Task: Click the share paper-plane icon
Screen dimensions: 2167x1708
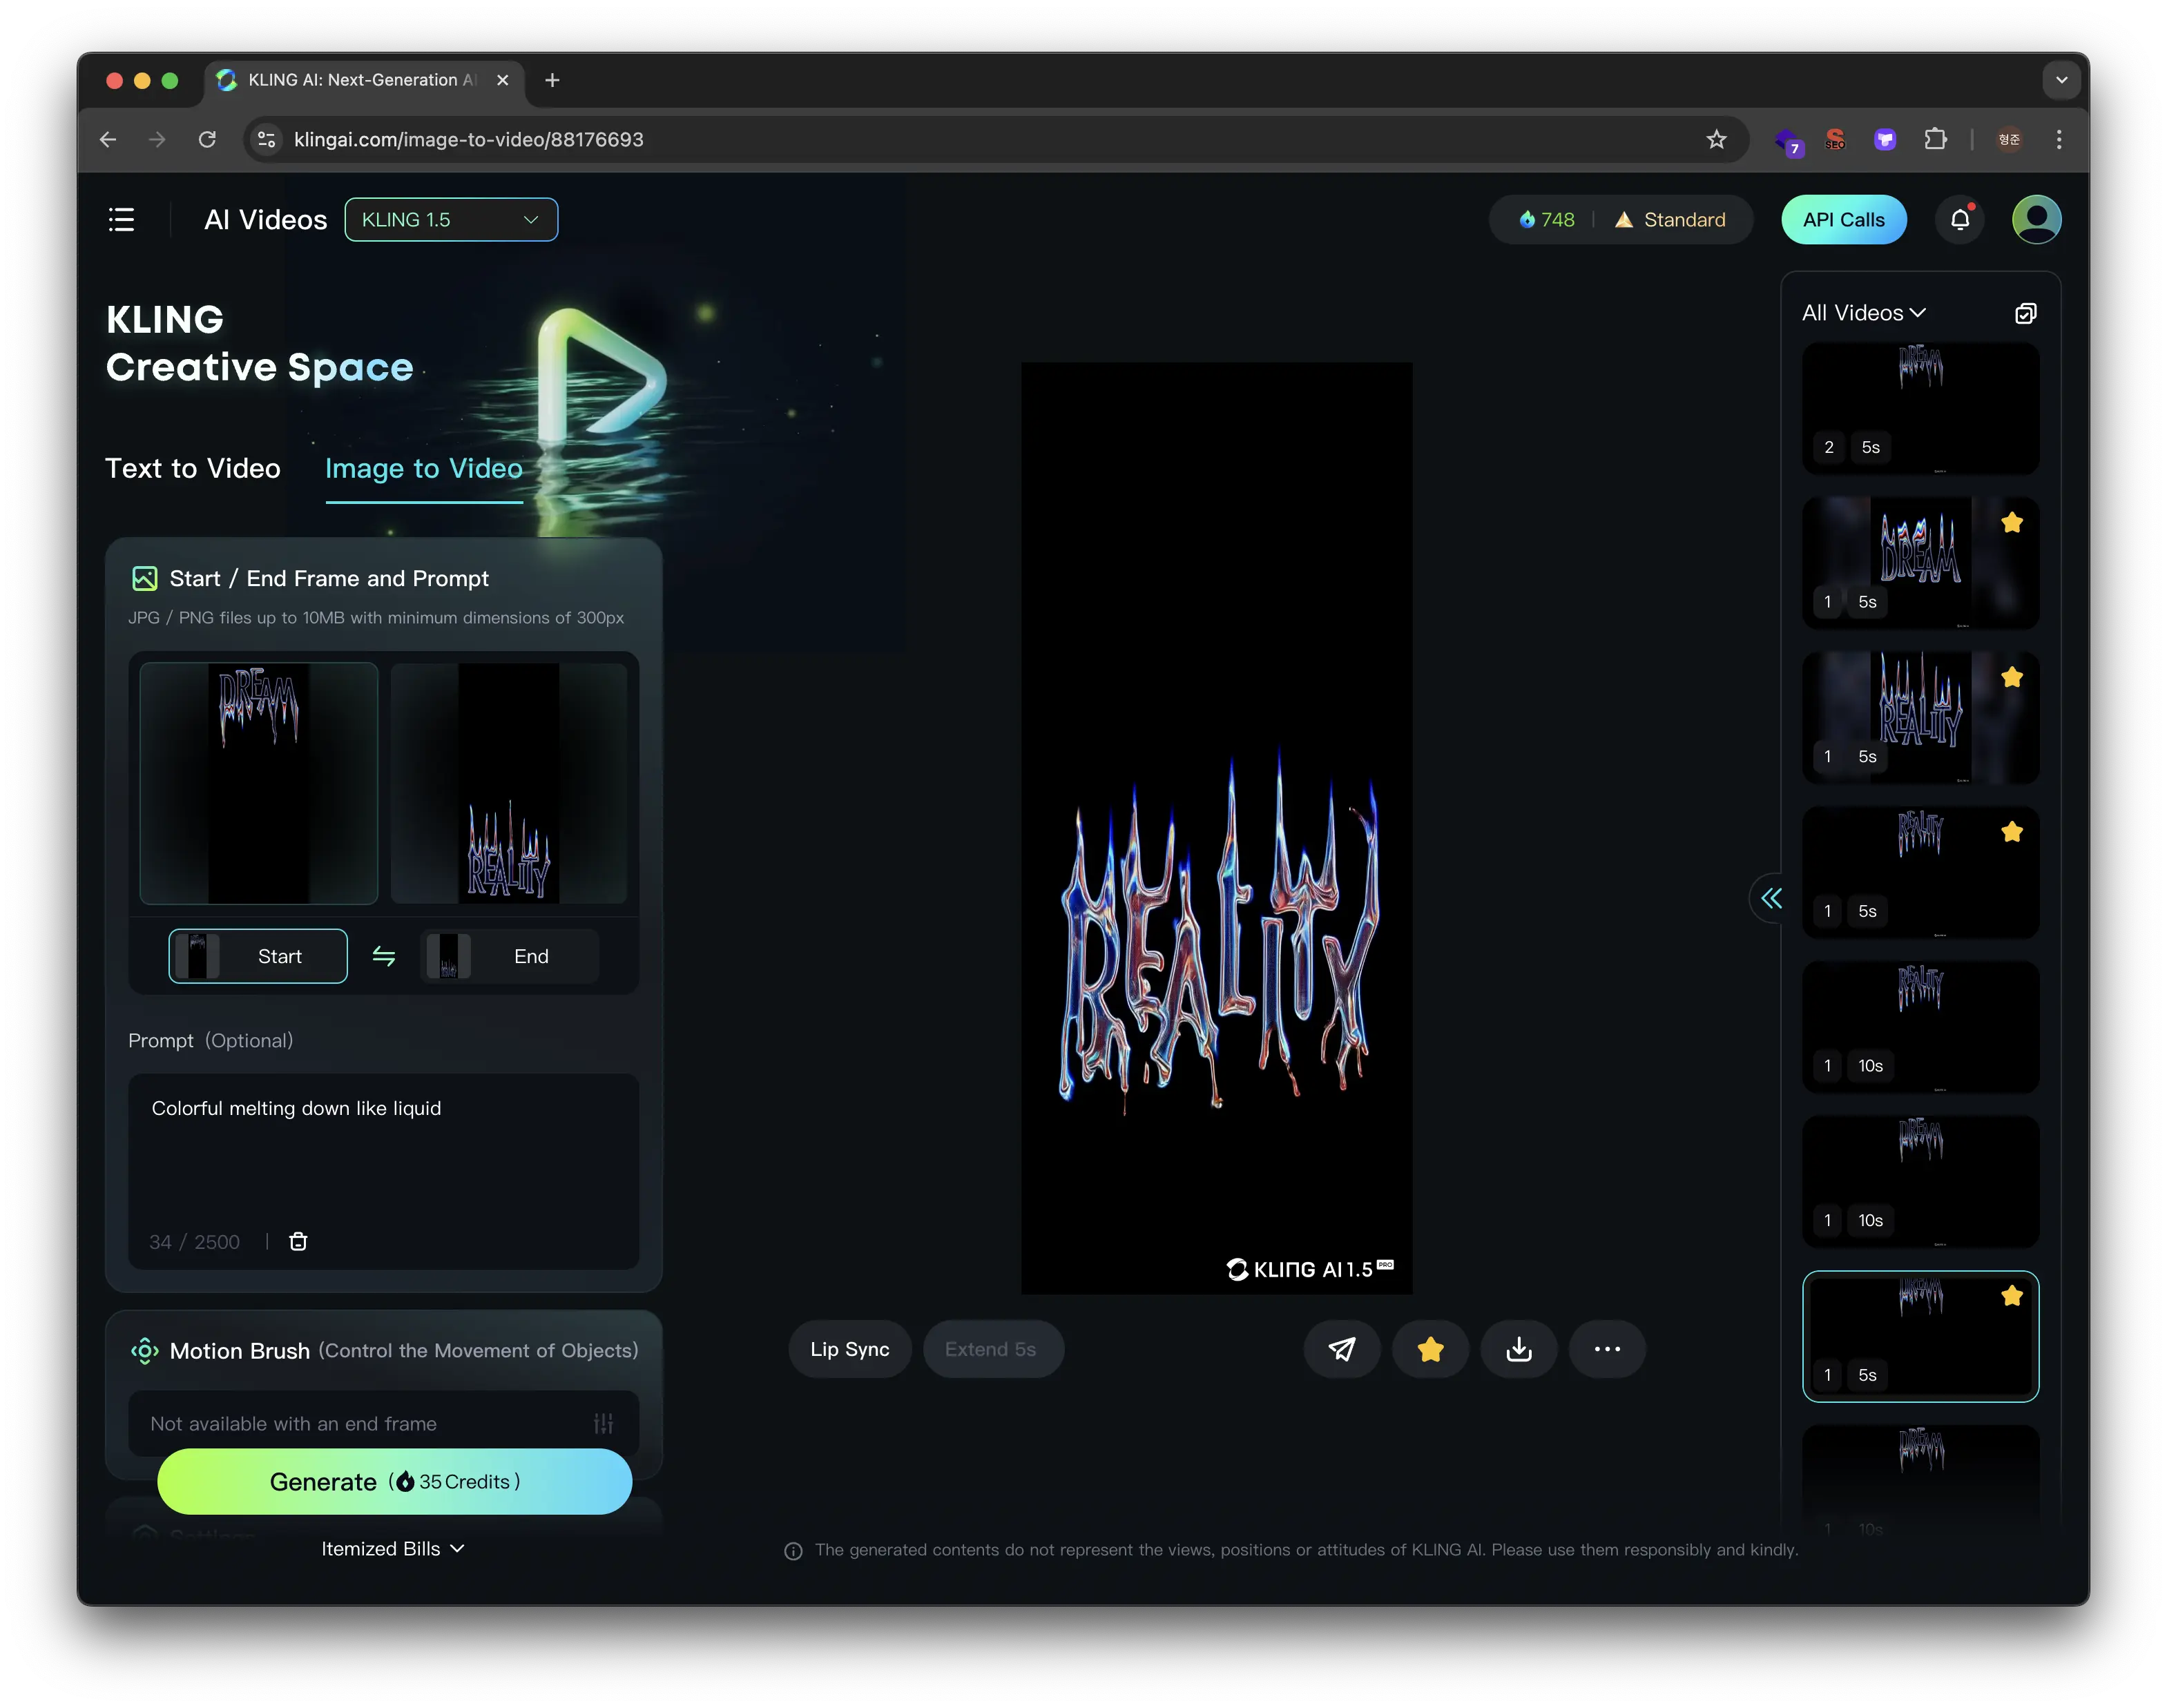Action: 1341,1349
